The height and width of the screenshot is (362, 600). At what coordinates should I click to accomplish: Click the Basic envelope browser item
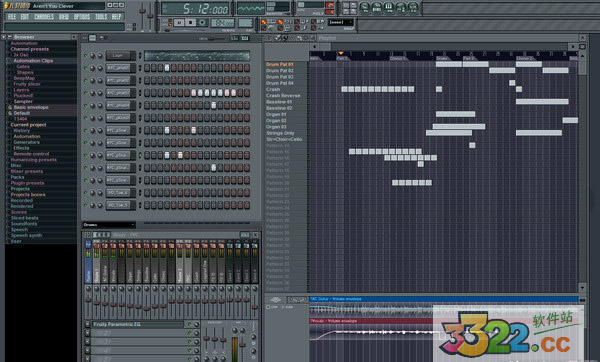point(31,107)
